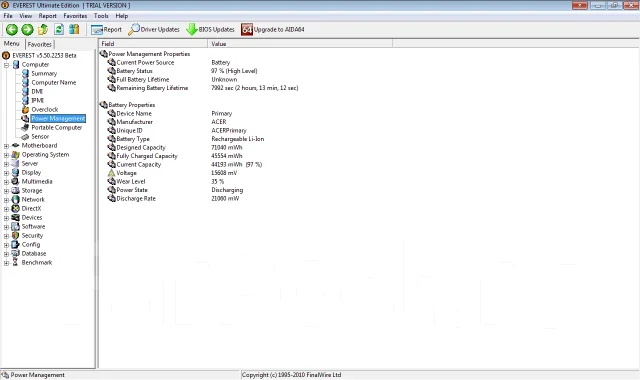
Task: Click the Software tree icon
Action: point(16,227)
